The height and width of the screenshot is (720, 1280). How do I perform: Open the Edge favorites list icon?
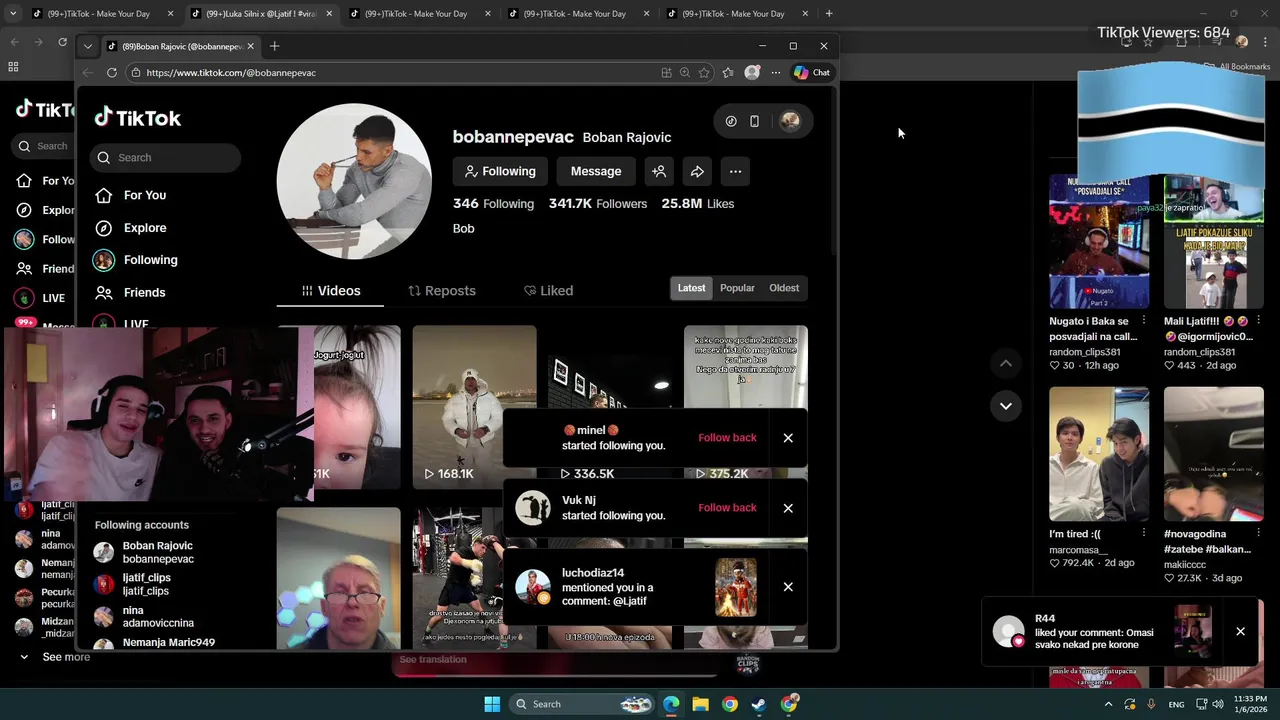(727, 73)
